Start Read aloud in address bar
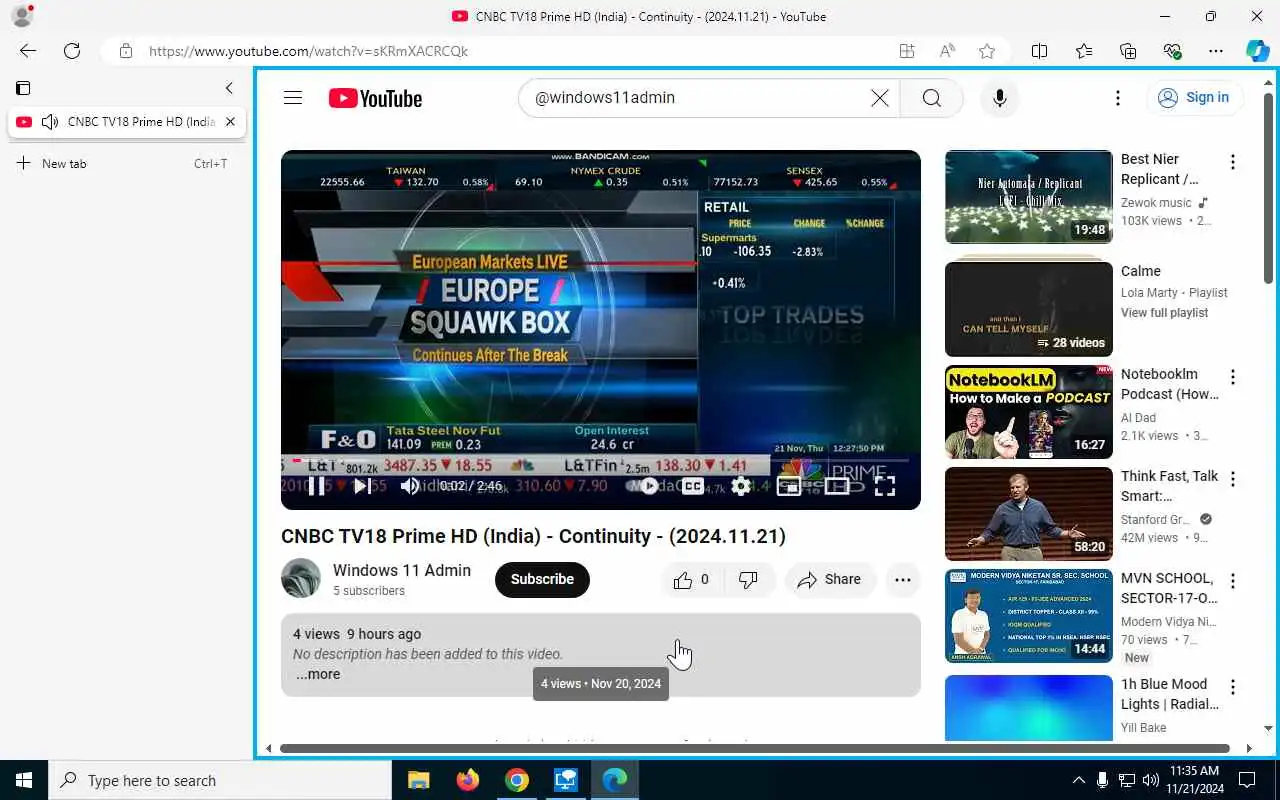 click(947, 51)
